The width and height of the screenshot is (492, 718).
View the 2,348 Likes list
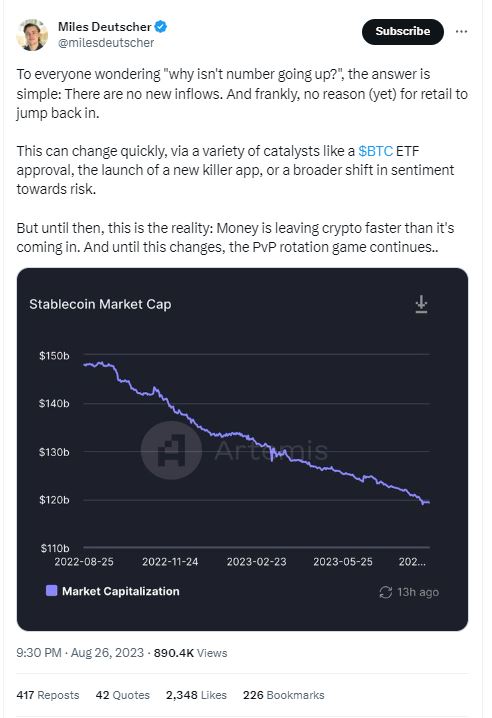tap(196, 695)
